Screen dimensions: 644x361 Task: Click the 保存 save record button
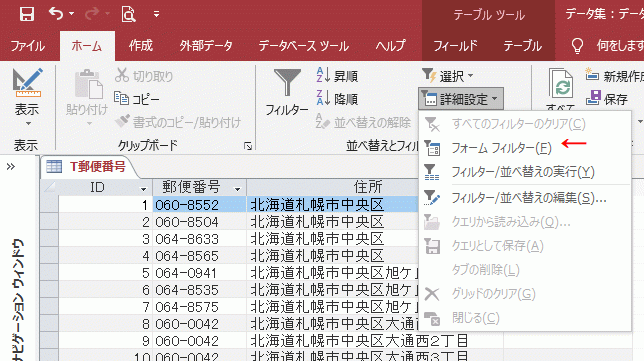coord(607,99)
